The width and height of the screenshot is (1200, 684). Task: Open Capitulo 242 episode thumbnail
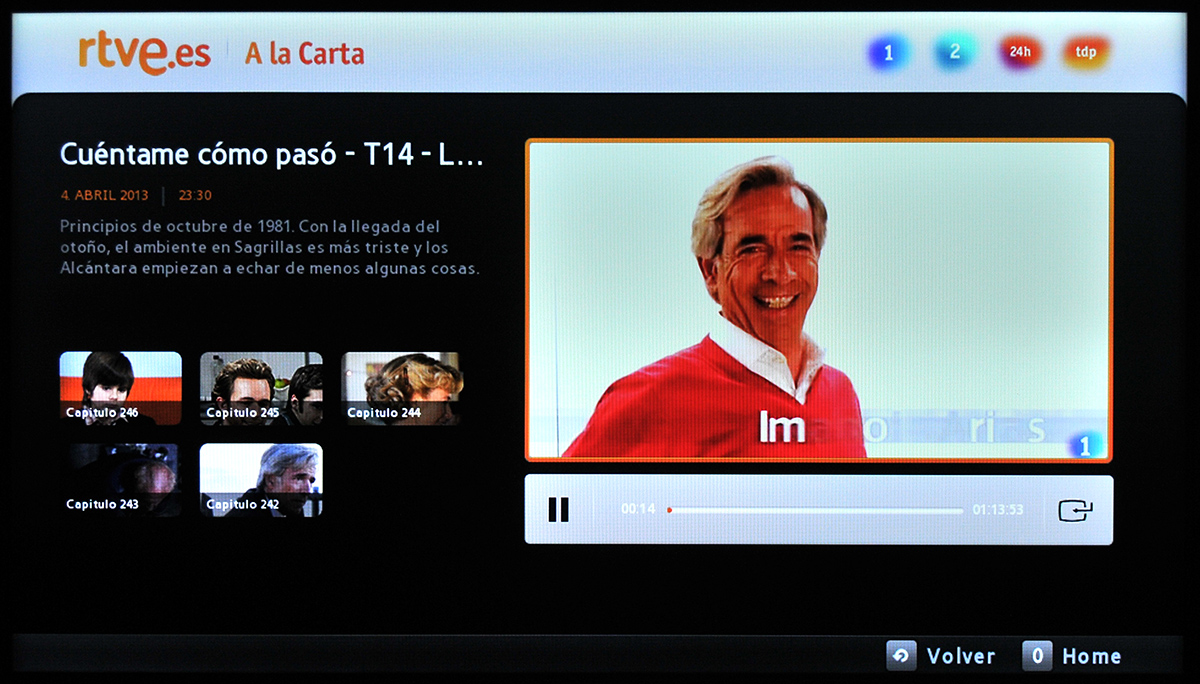coord(261,480)
